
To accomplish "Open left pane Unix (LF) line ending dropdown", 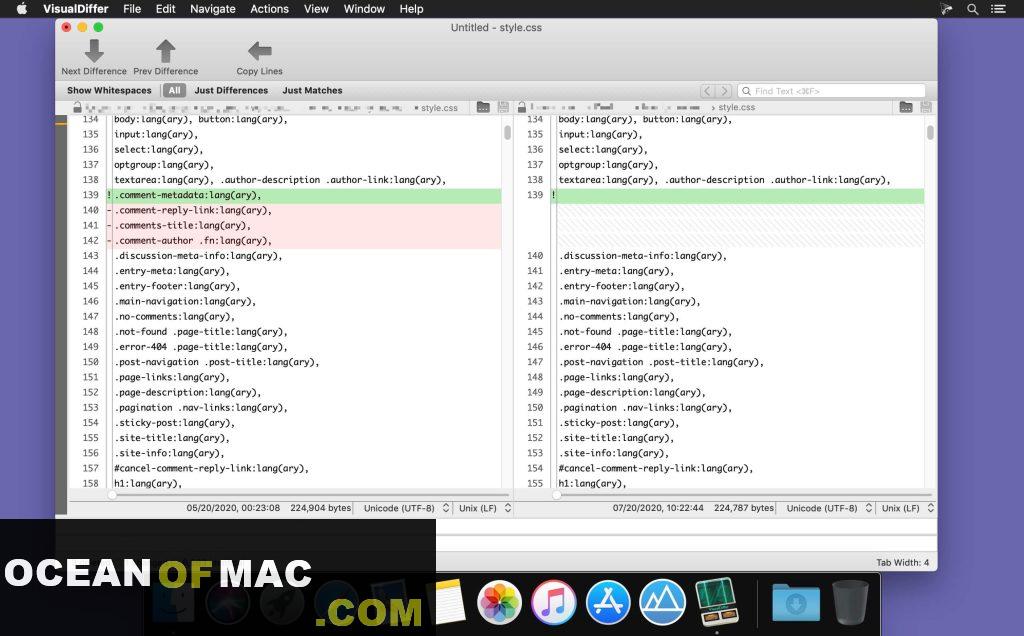I will pyautogui.click(x=485, y=508).
